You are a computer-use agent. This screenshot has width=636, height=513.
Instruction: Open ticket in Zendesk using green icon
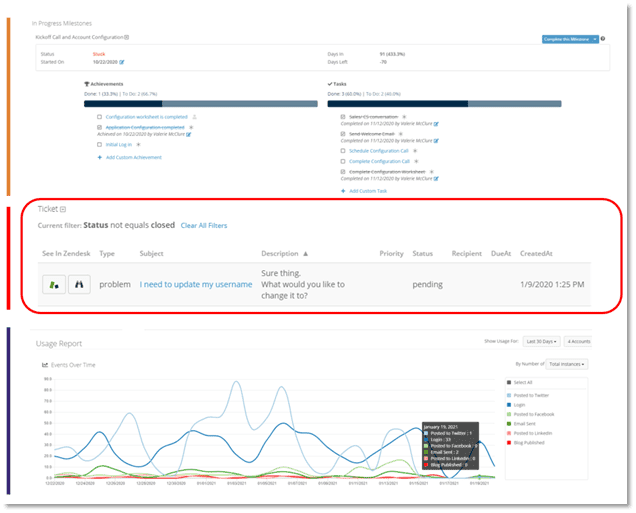(x=54, y=285)
